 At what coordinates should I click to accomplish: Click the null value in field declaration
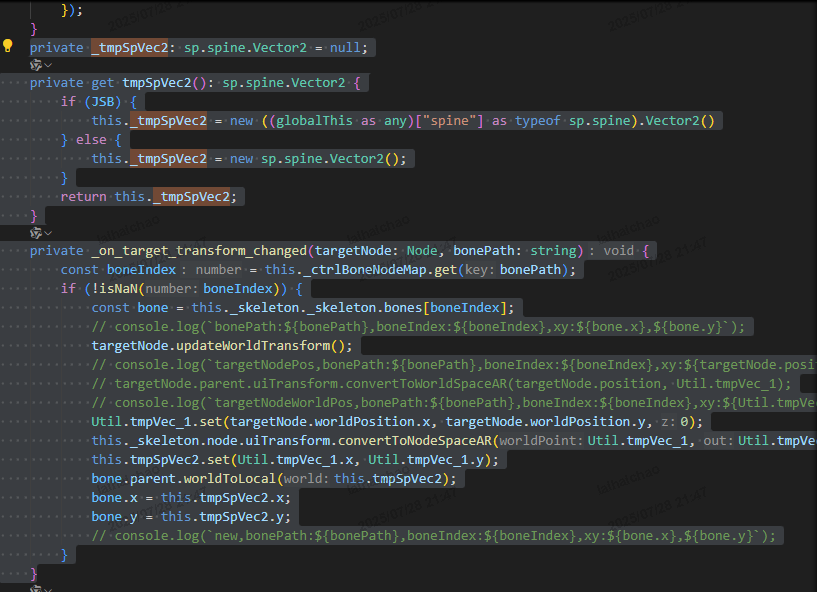pyautogui.click(x=345, y=48)
